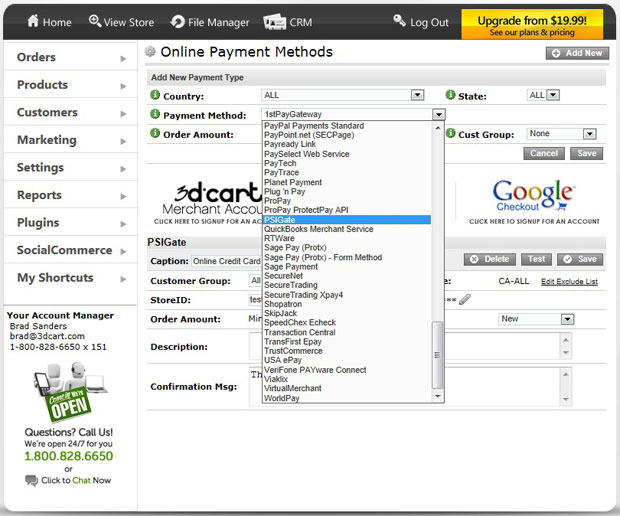Select PayTrace in the payment list
The width and height of the screenshot is (620, 516).
click(347, 172)
